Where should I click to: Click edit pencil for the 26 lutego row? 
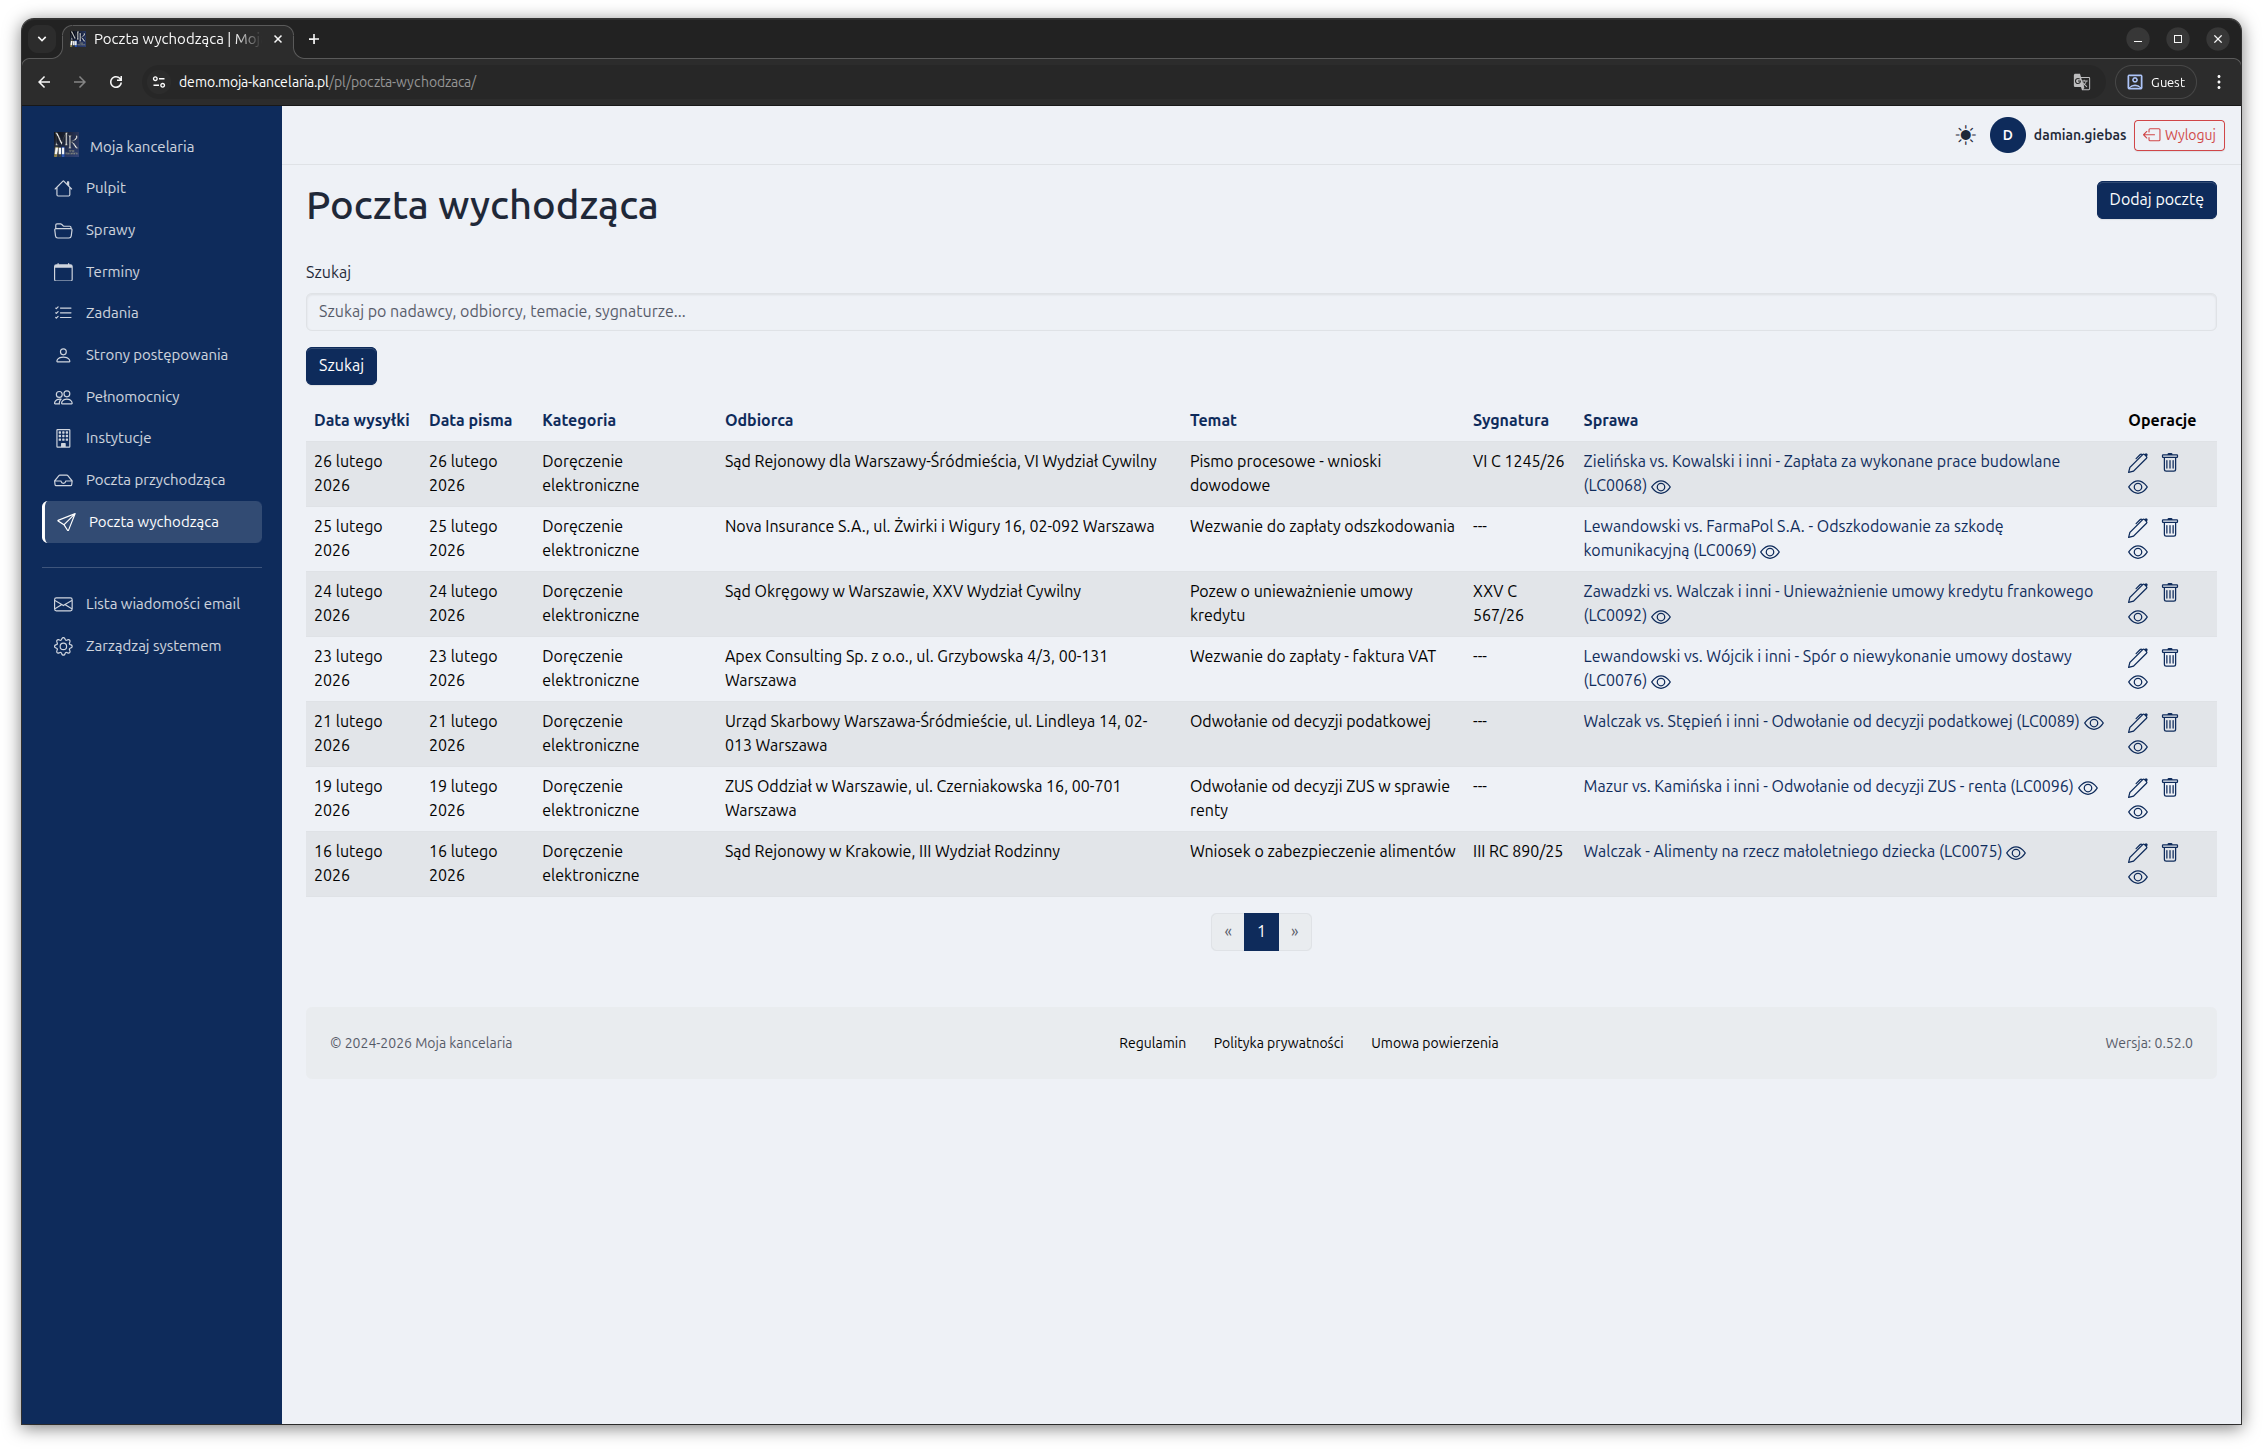tap(2137, 462)
